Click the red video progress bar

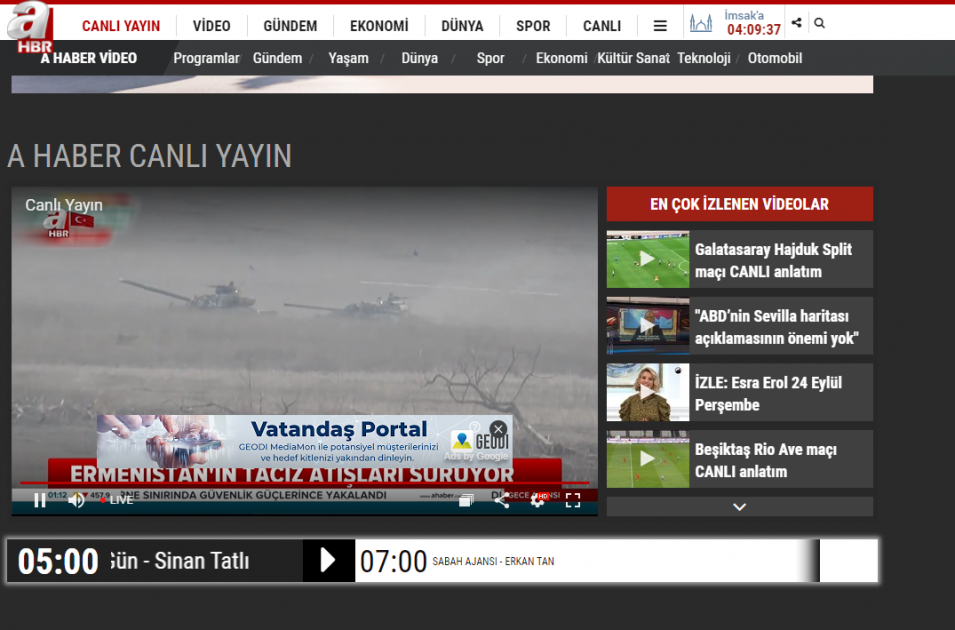[305, 483]
